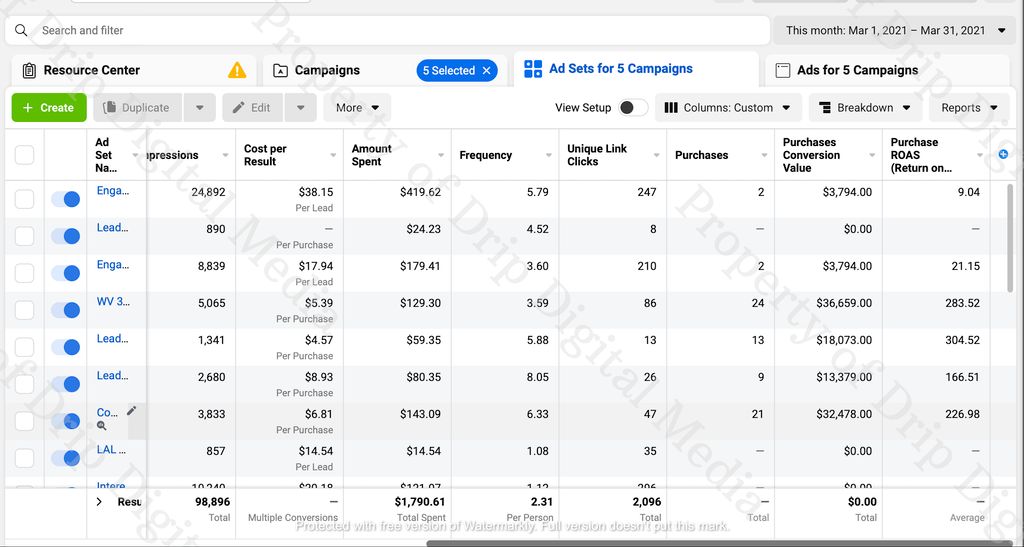Open the Breakdown dropdown
Viewport: 1024px width, 547px height.
[865, 108]
